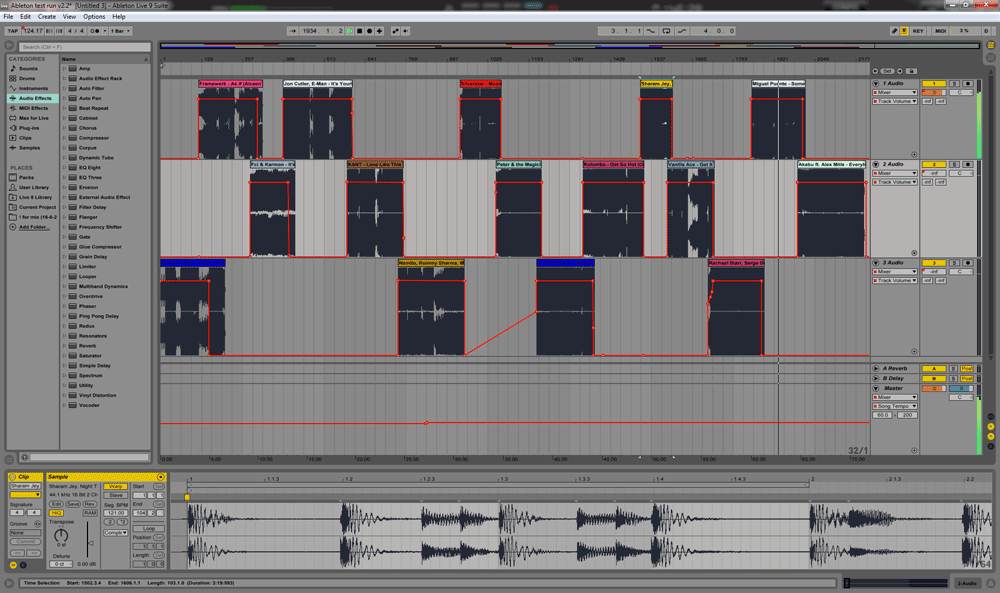Open track 1 Audio Mixer device chooser
1000x593 pixels.
pyautogui.click(x=895, y=92)
